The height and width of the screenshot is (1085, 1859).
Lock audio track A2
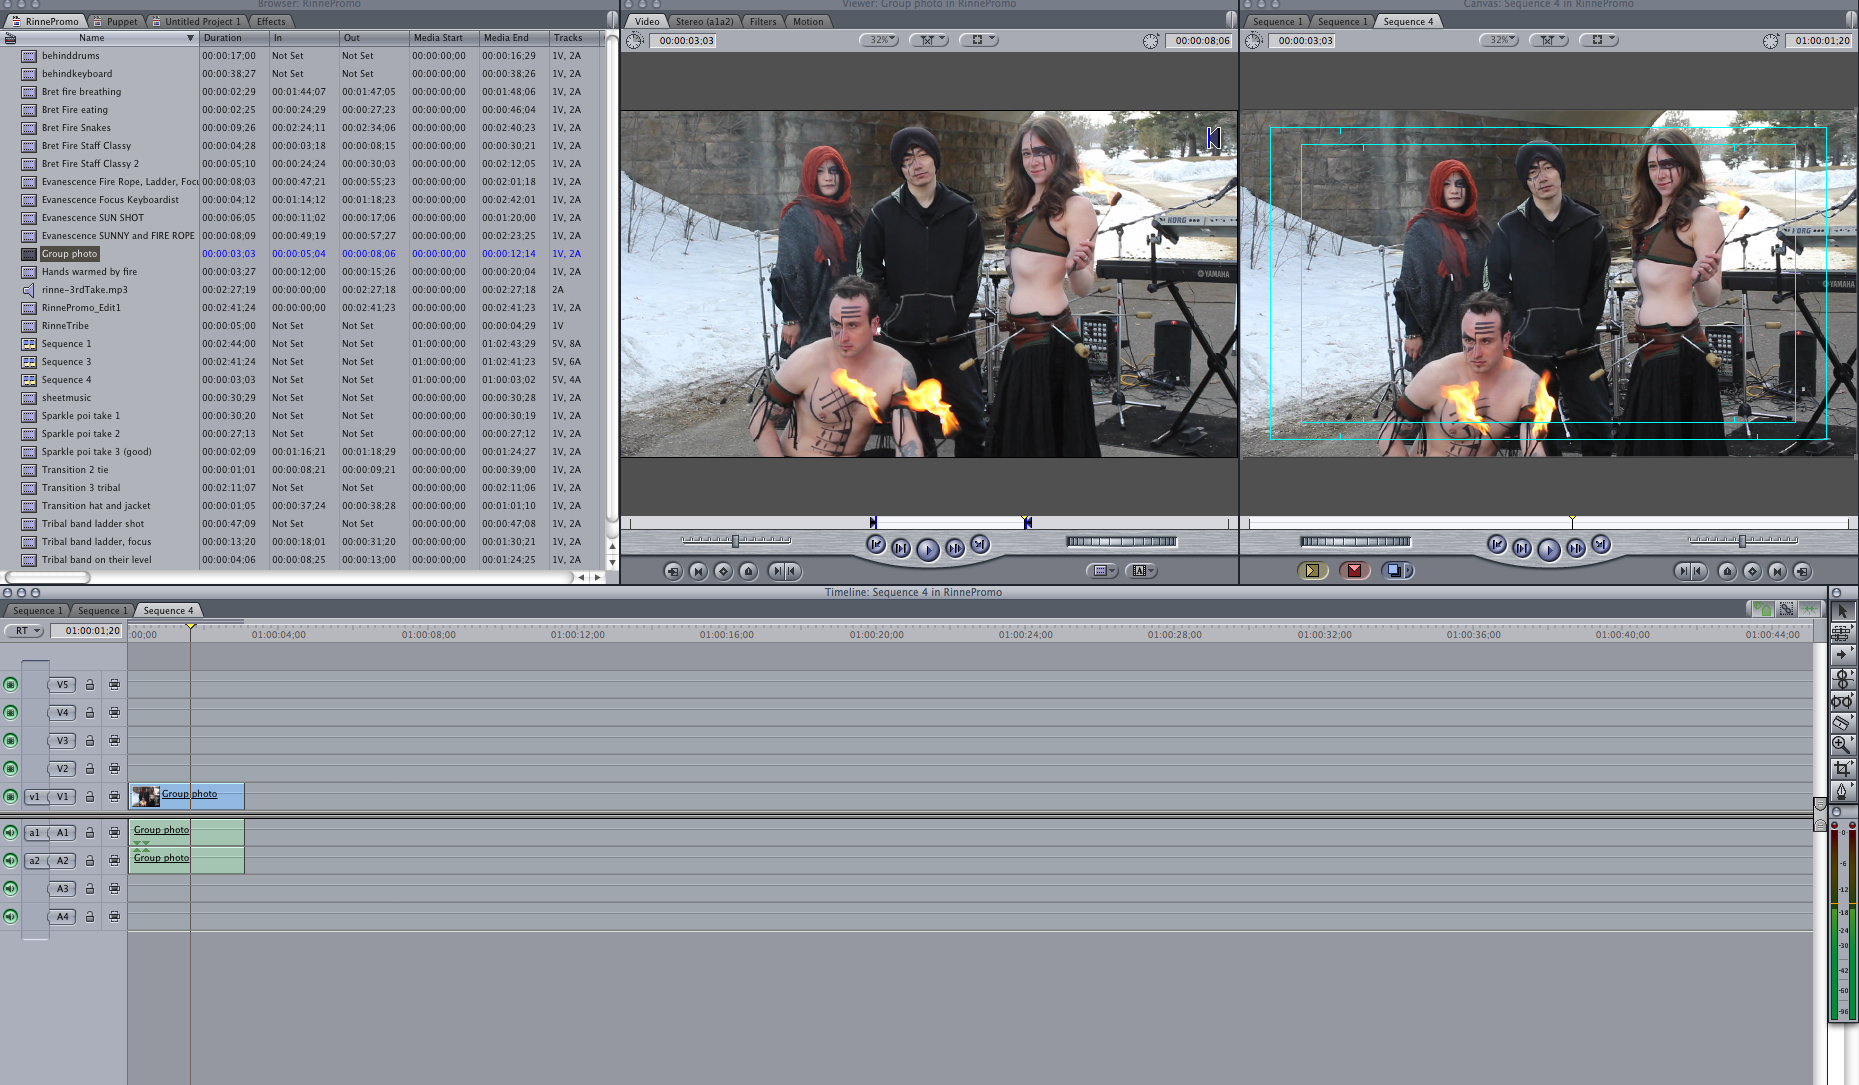click(90, 861)
